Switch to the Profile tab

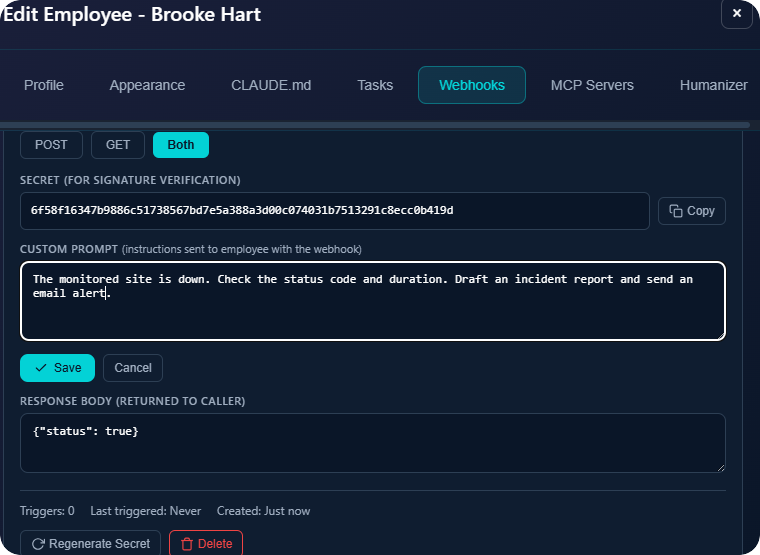coord(44,85)
